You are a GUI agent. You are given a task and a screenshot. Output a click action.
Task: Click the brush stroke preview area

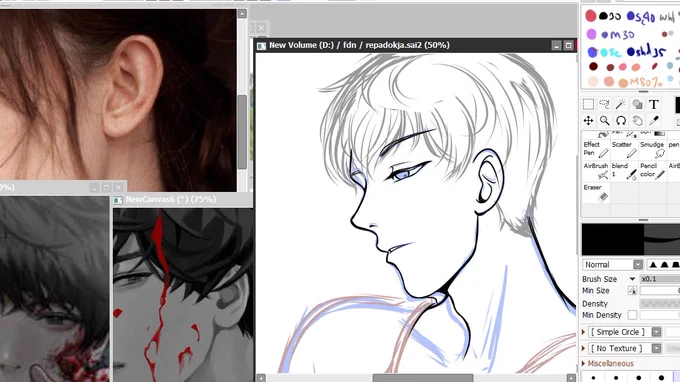631,239
